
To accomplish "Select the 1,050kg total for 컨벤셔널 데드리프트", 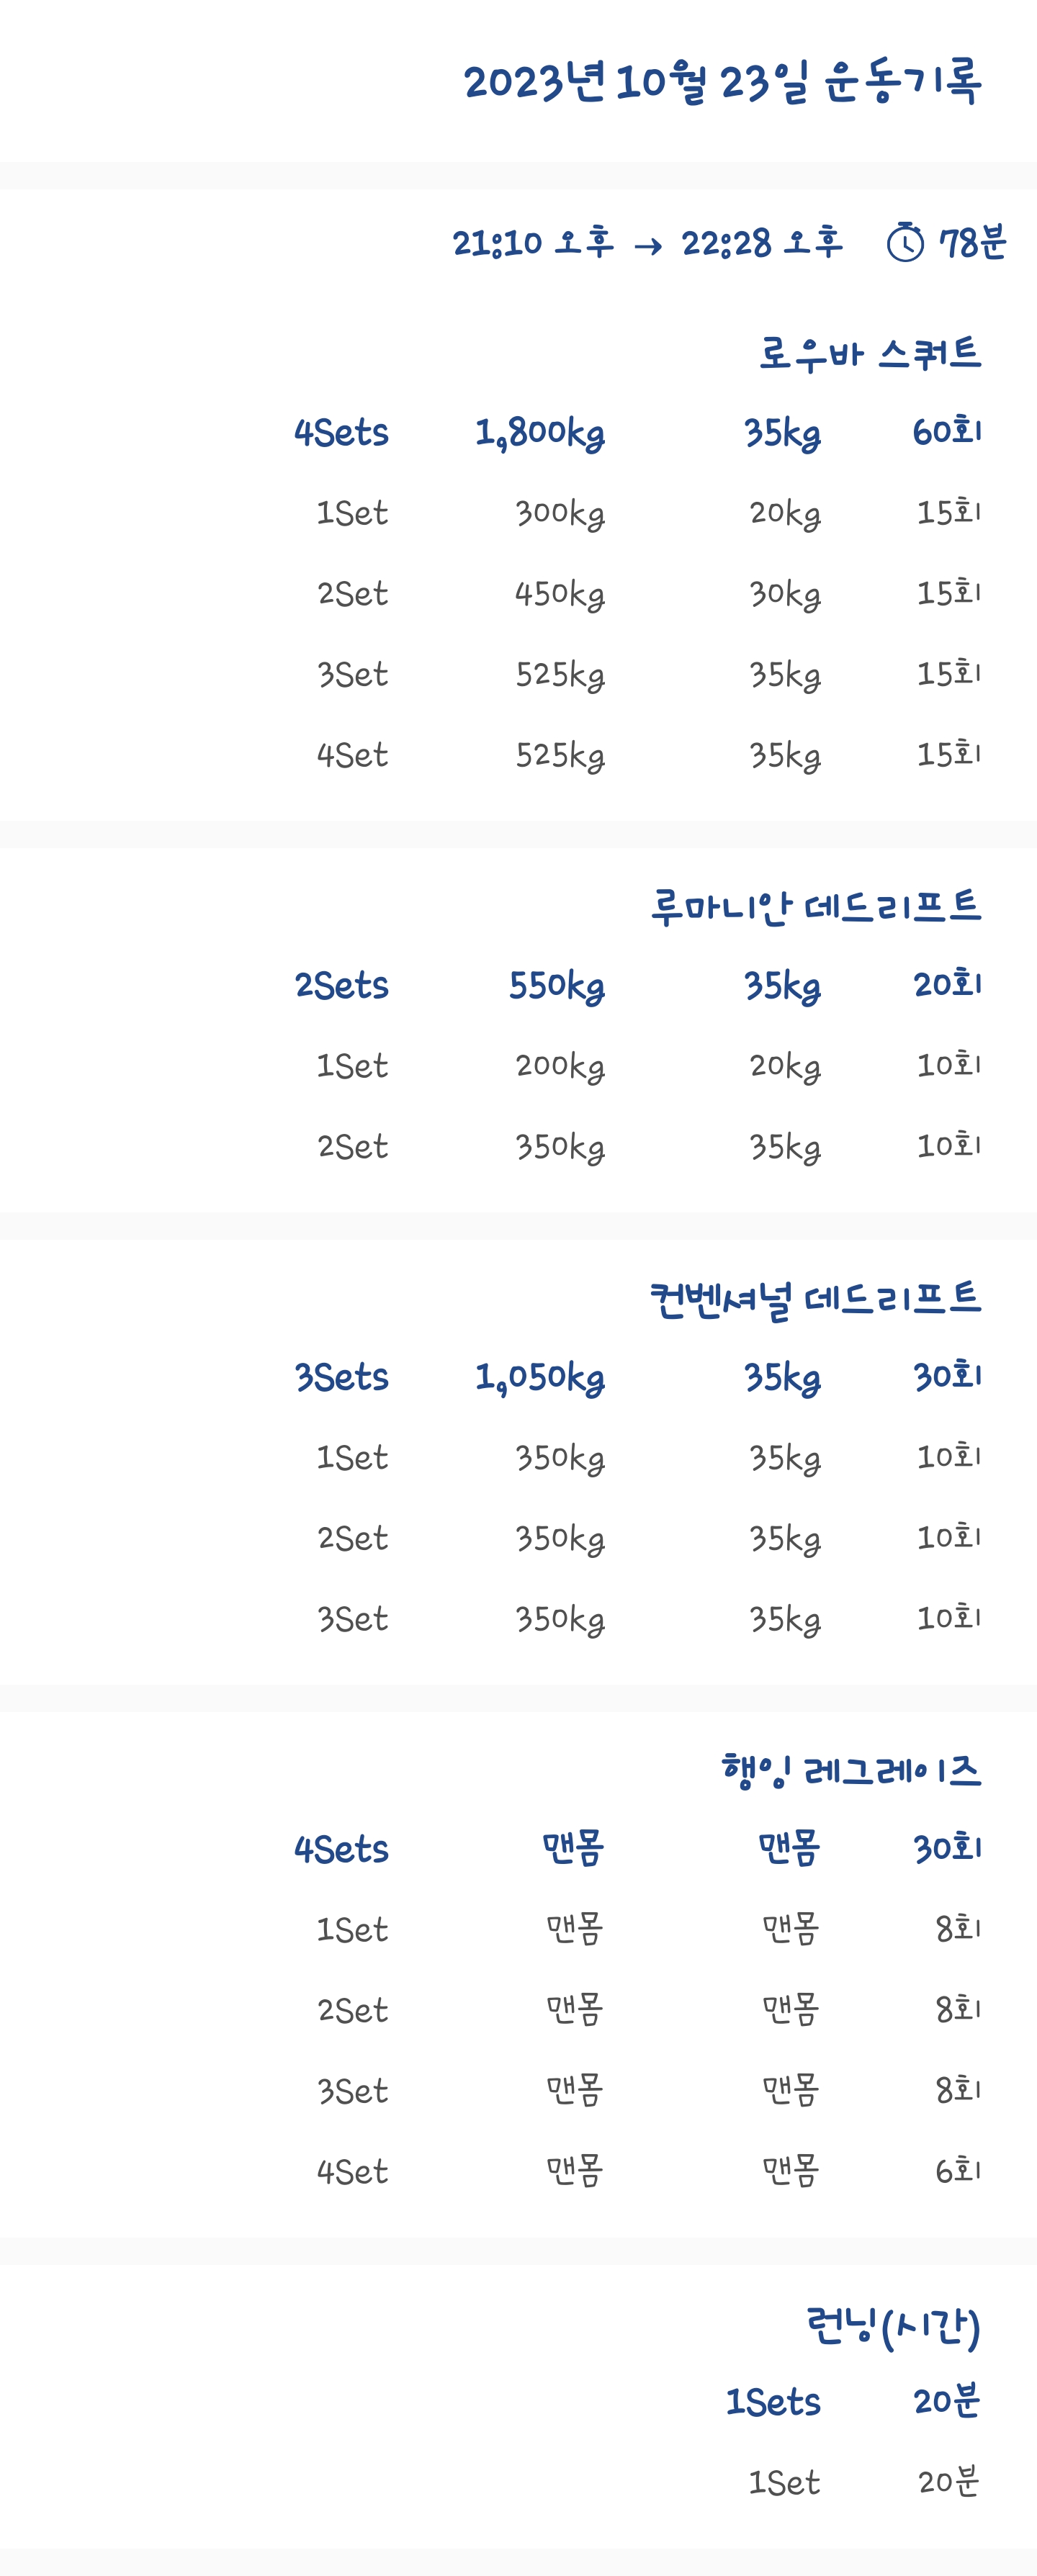I will 540,1378.
